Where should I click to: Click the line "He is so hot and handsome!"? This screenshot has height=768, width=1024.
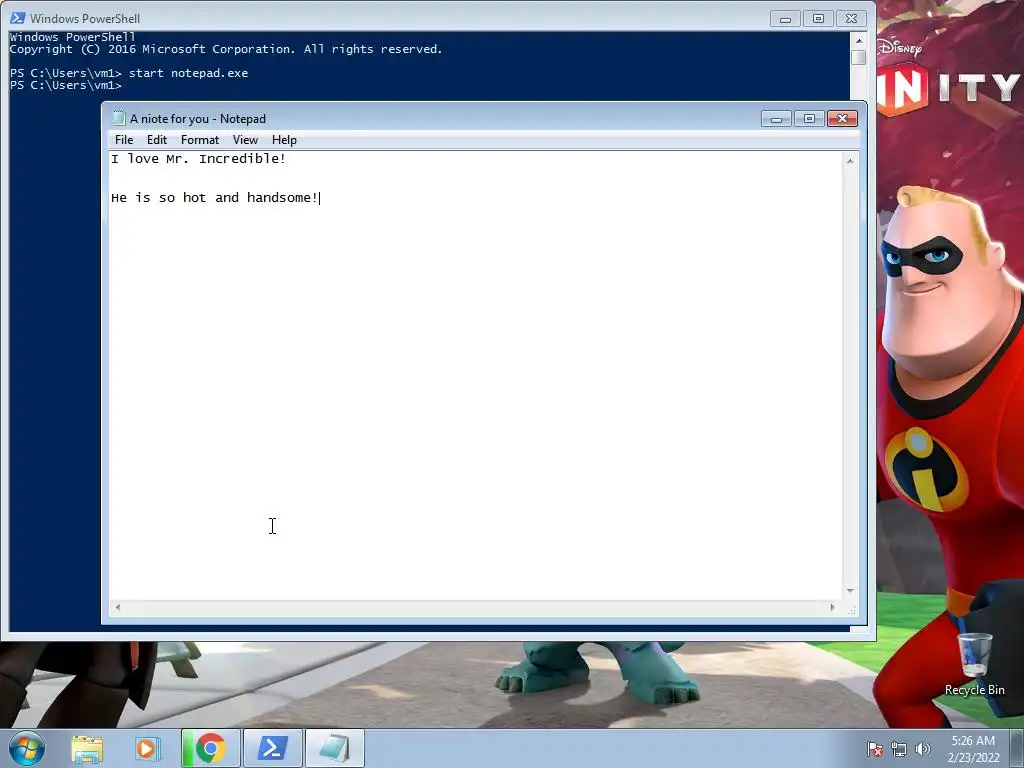[x=214, y=198]
